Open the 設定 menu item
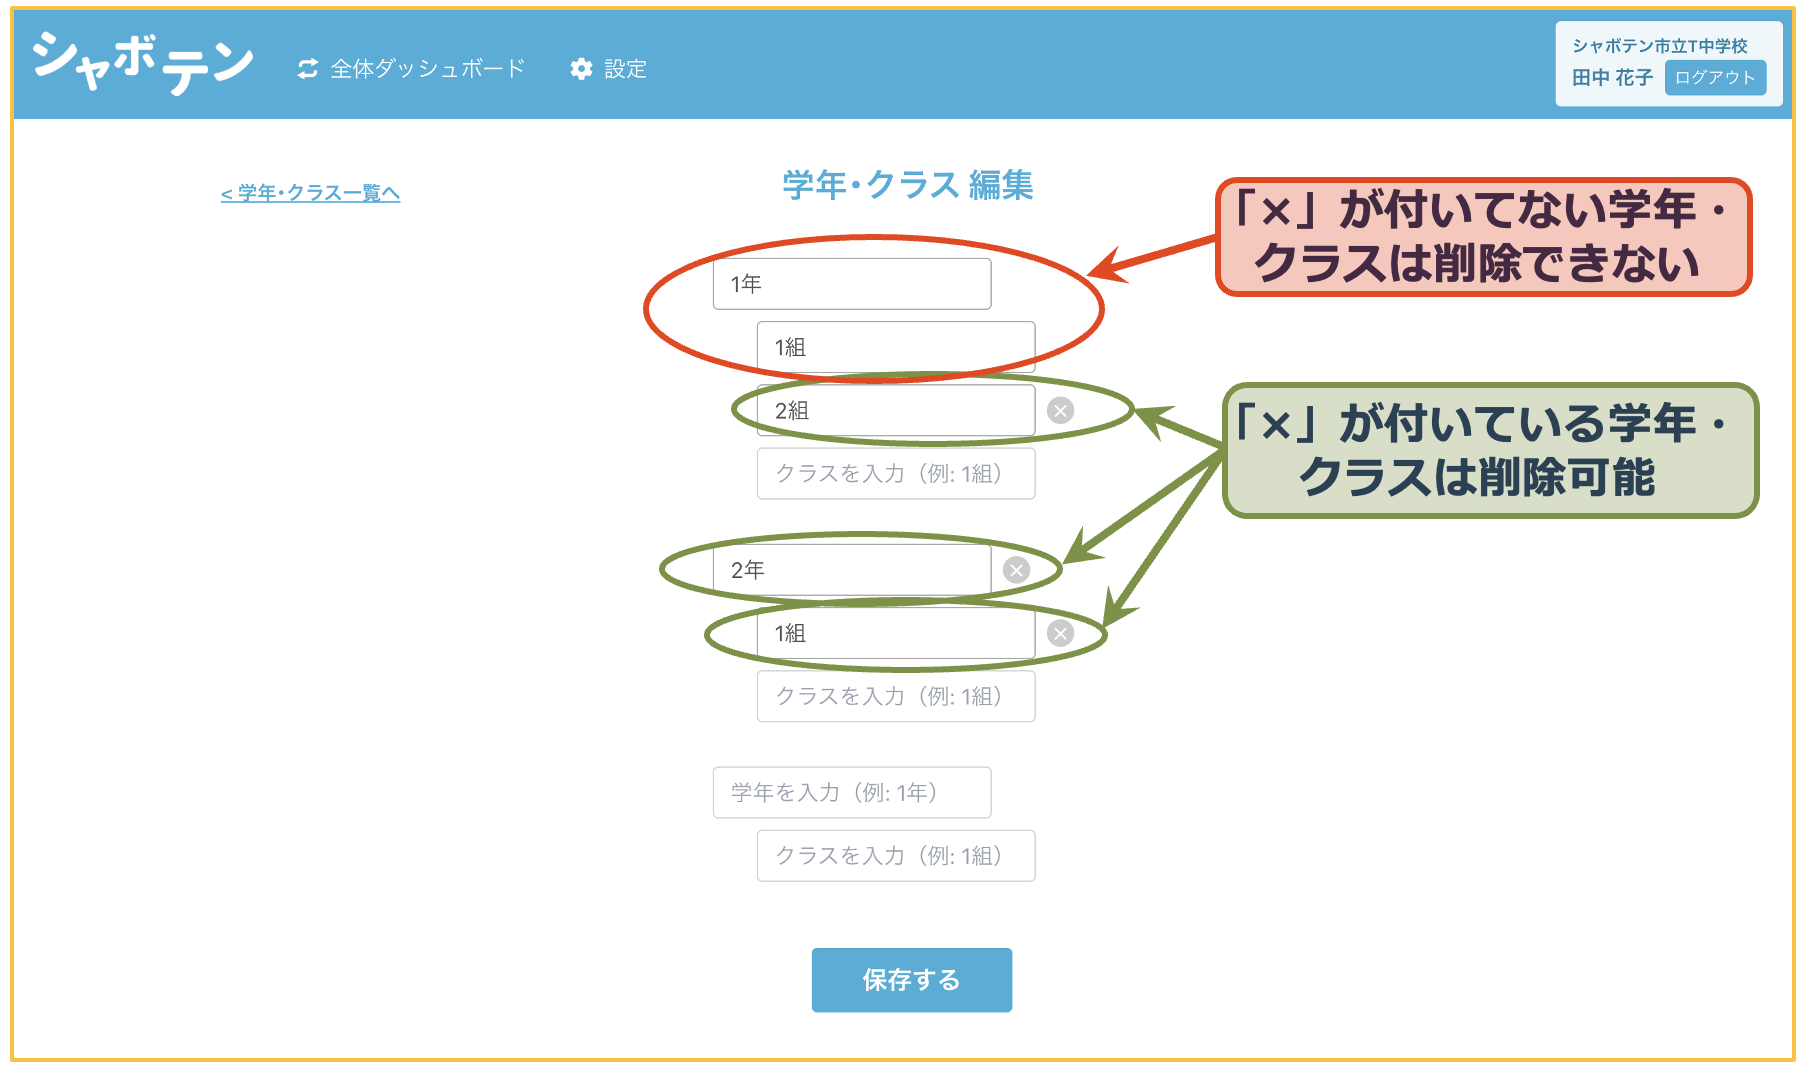 pos(625,69)
